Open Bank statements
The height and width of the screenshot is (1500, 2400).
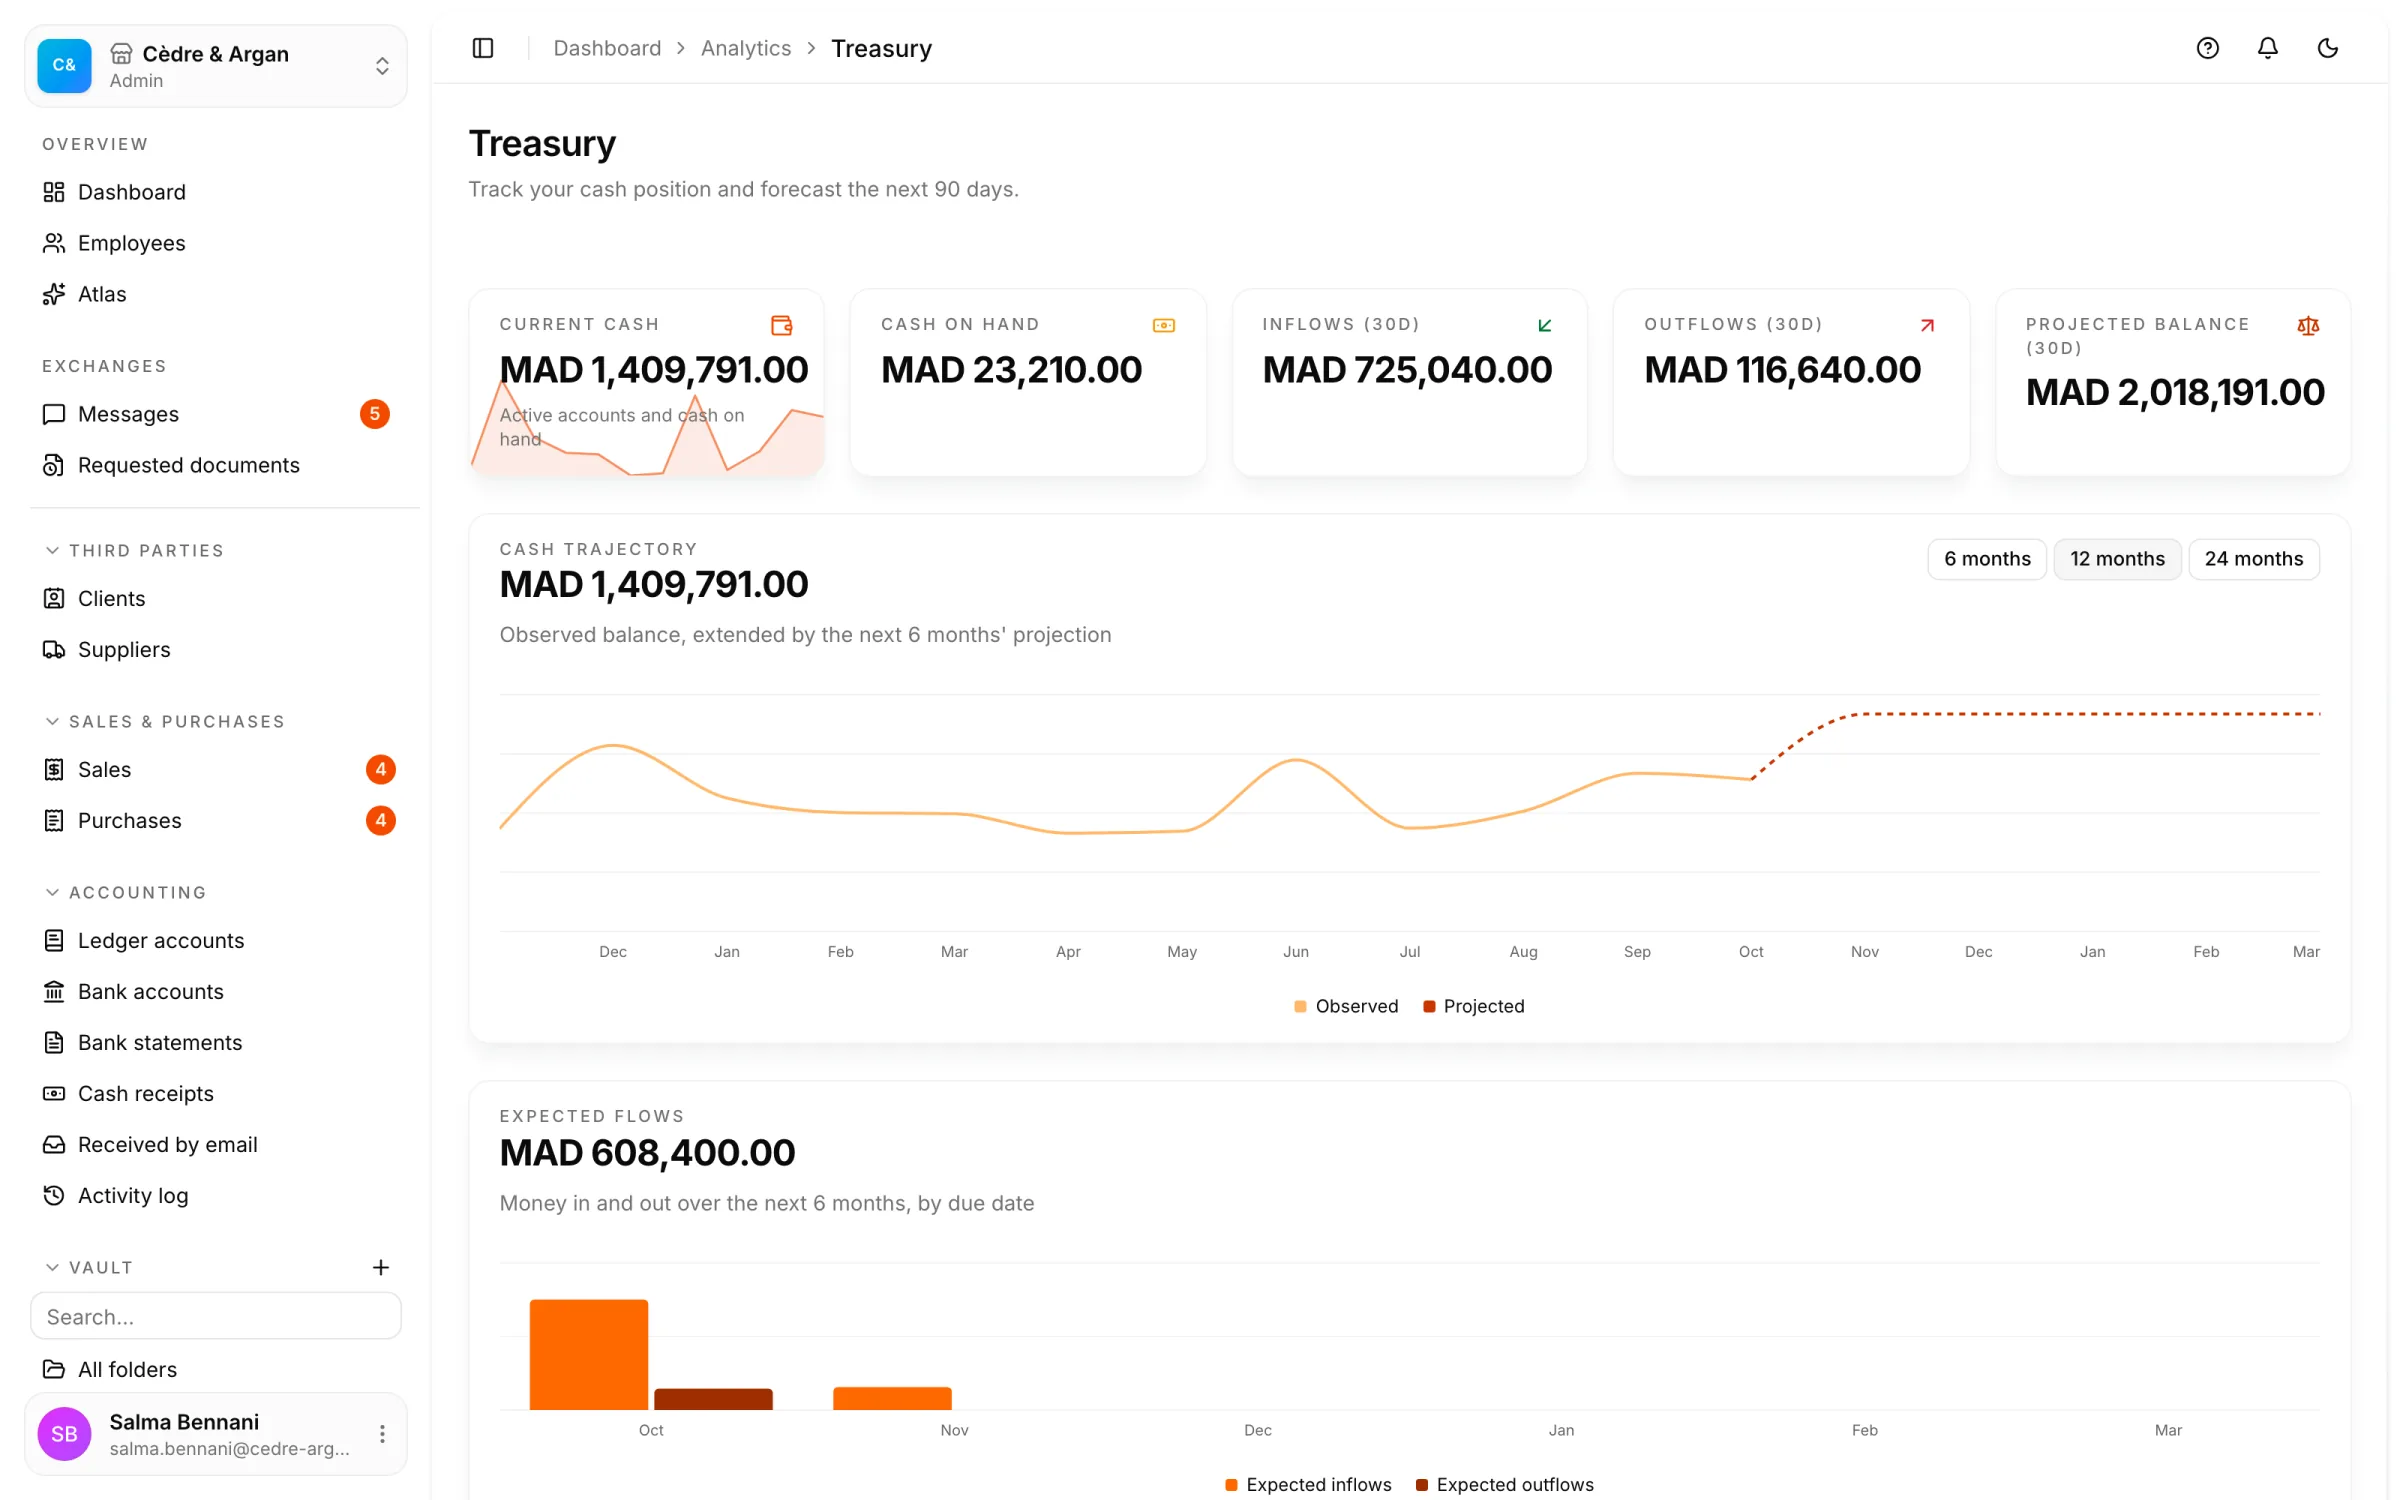[216, 1042]
